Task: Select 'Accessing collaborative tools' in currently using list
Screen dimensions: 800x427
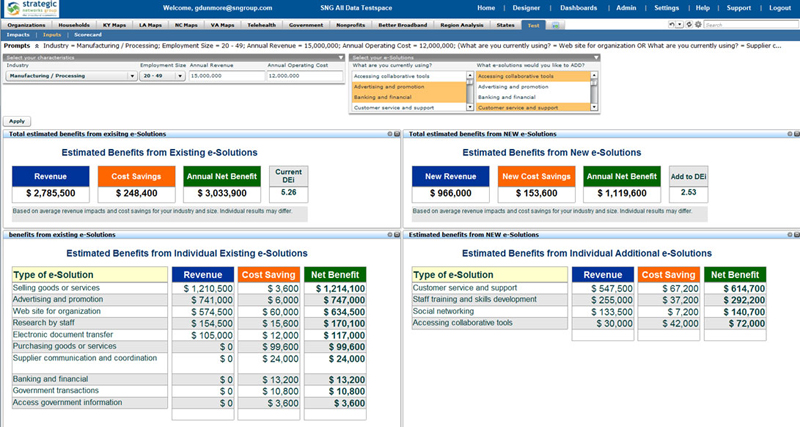Action: click(409, 76)
